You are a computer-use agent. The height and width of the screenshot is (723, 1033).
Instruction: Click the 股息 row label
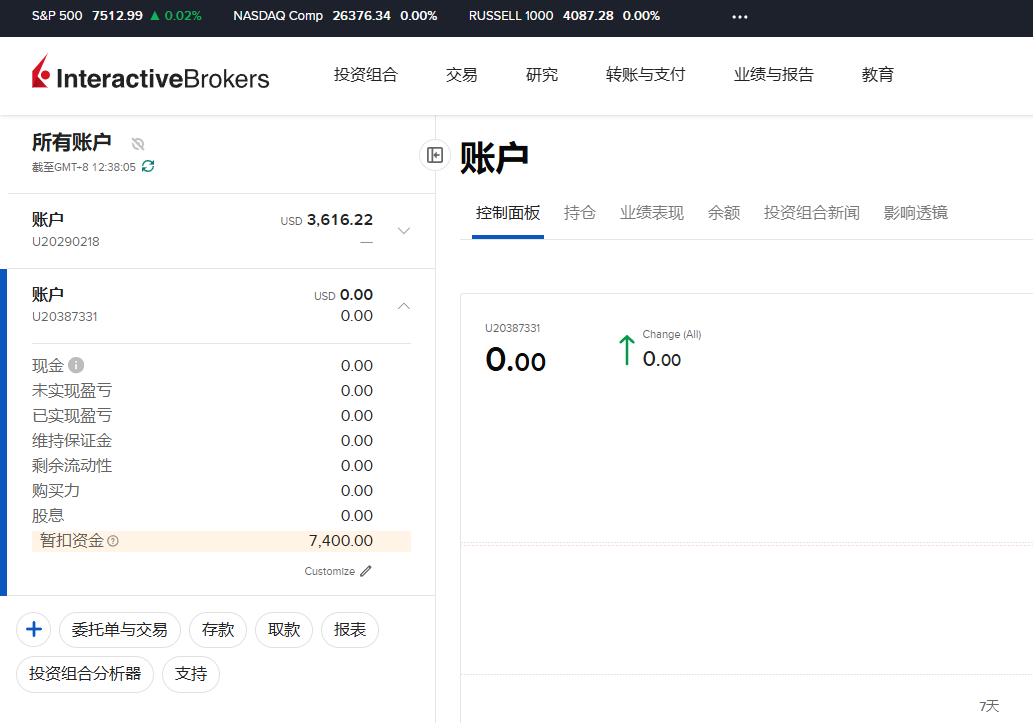48,516
